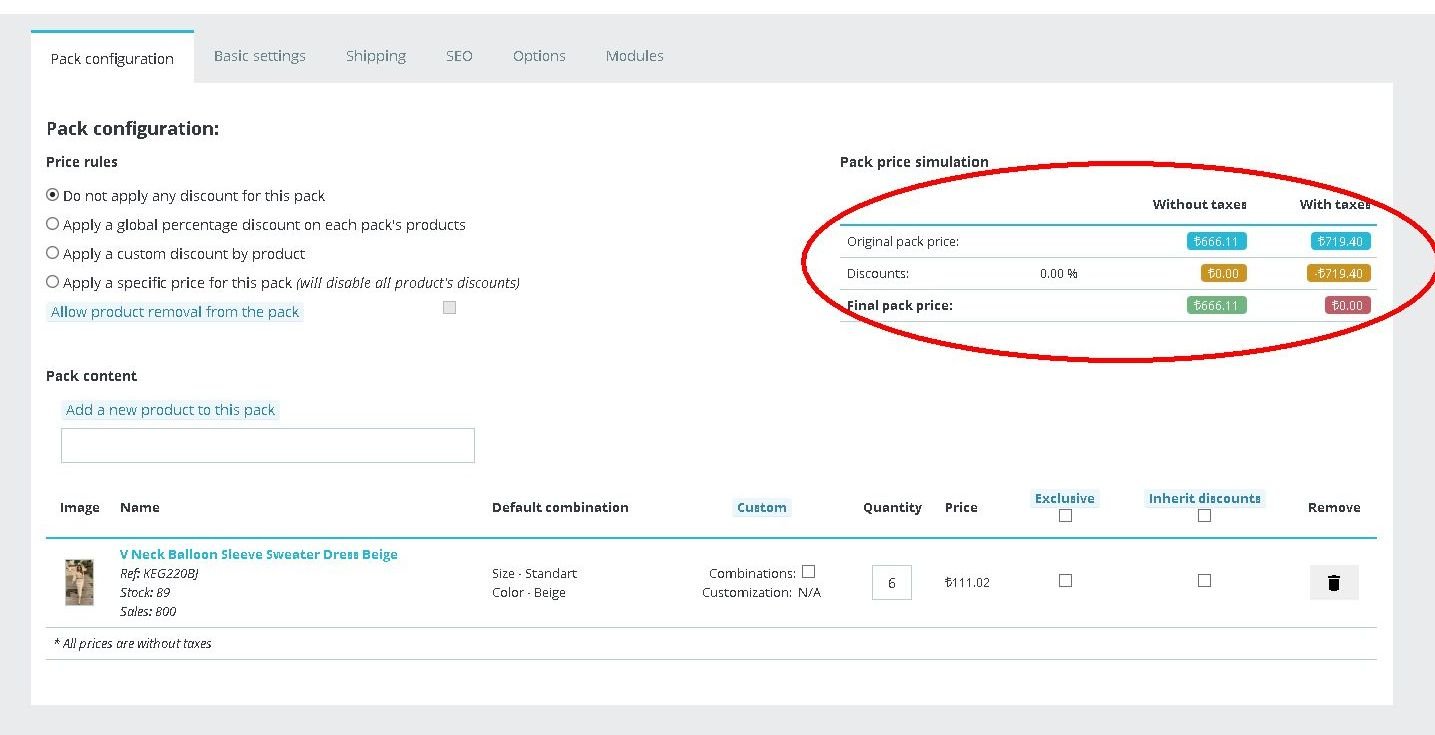Click the trash icon to remove product
1435x735 pixels.
pyautogui.click(x=1333, y=583)
